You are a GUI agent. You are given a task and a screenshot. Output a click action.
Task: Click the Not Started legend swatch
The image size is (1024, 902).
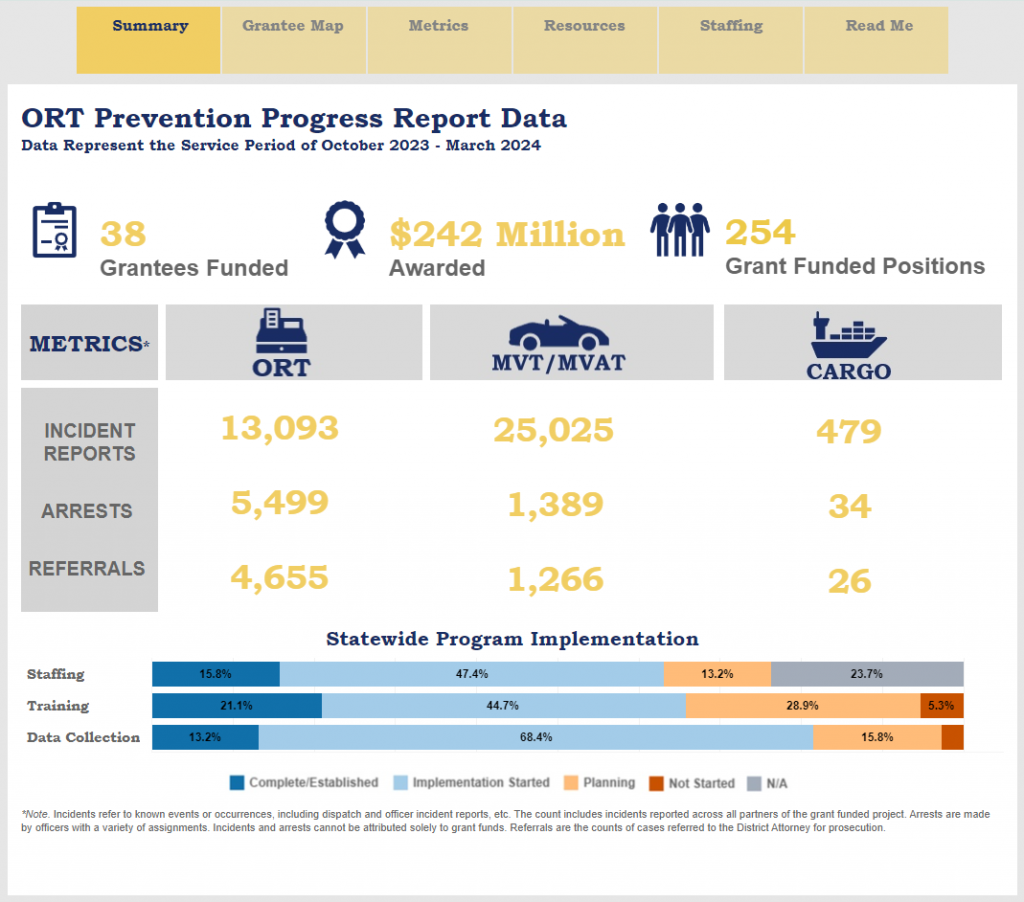click(656, 783)
